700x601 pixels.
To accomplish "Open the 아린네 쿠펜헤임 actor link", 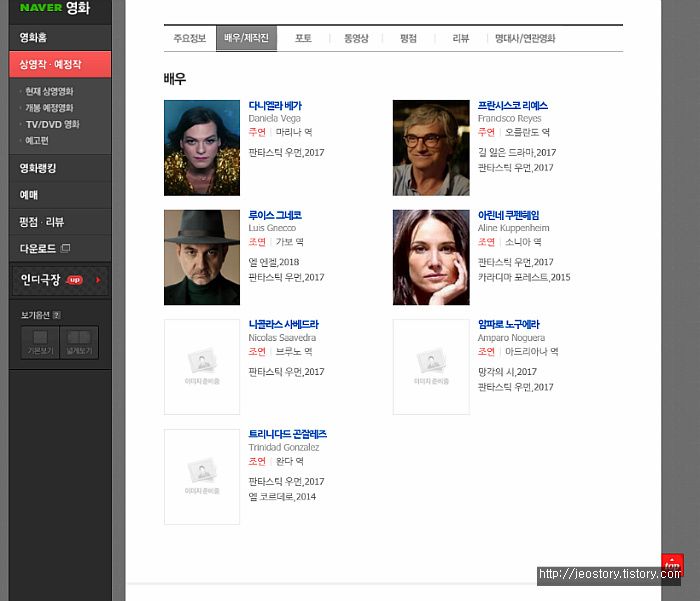I will click(508, 215).
